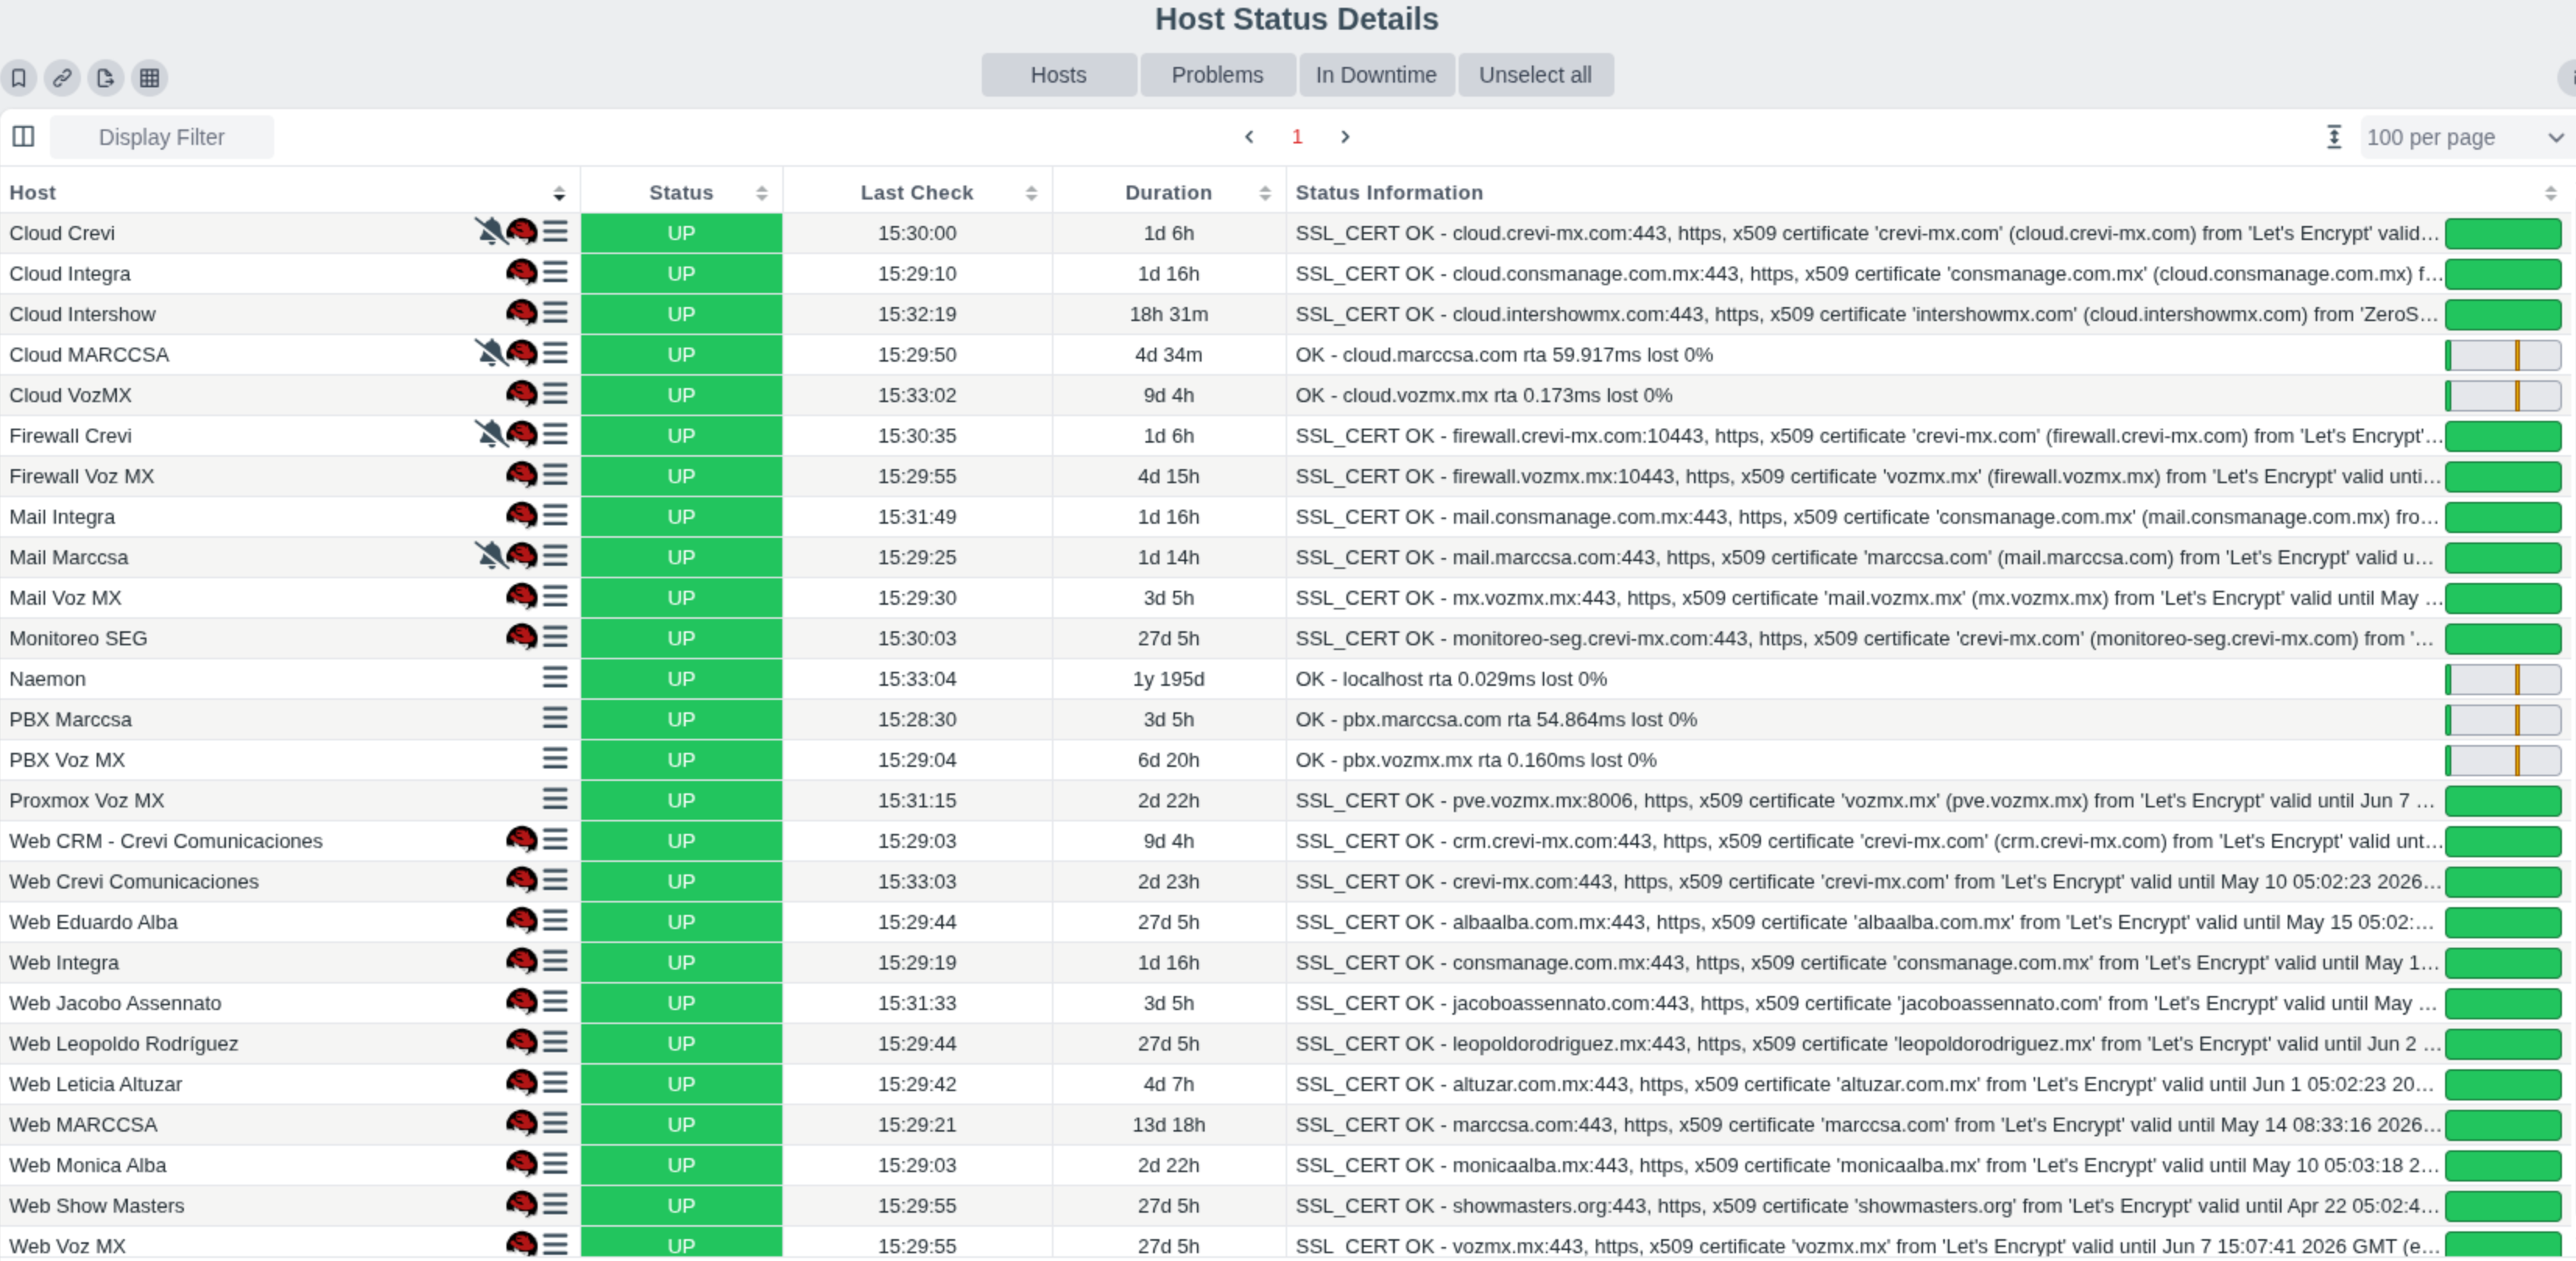Select the Hosts tab
The image size is (2576, 1261).
(x=1058, y=75)
